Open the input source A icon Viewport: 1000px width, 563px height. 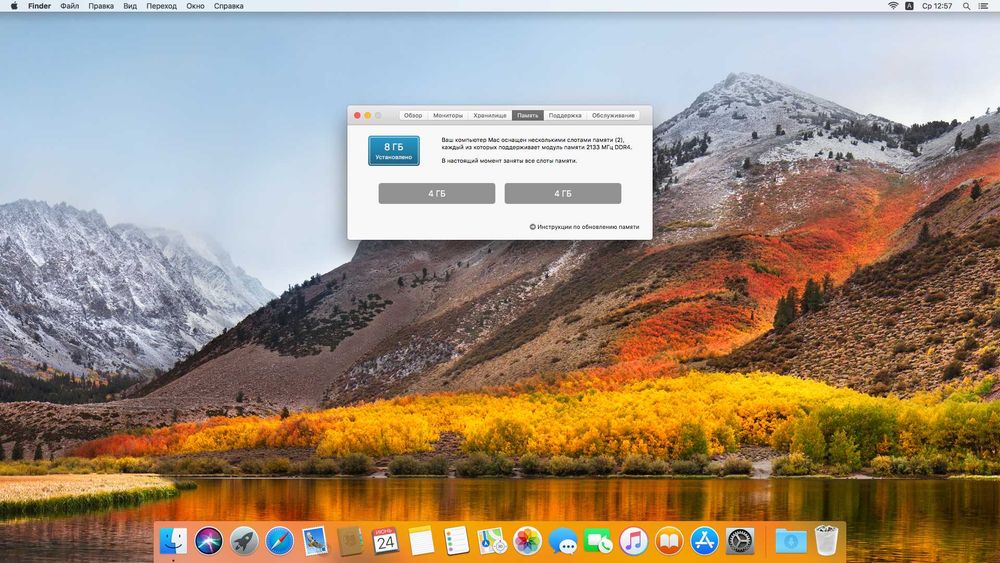(x=909, y=6)
